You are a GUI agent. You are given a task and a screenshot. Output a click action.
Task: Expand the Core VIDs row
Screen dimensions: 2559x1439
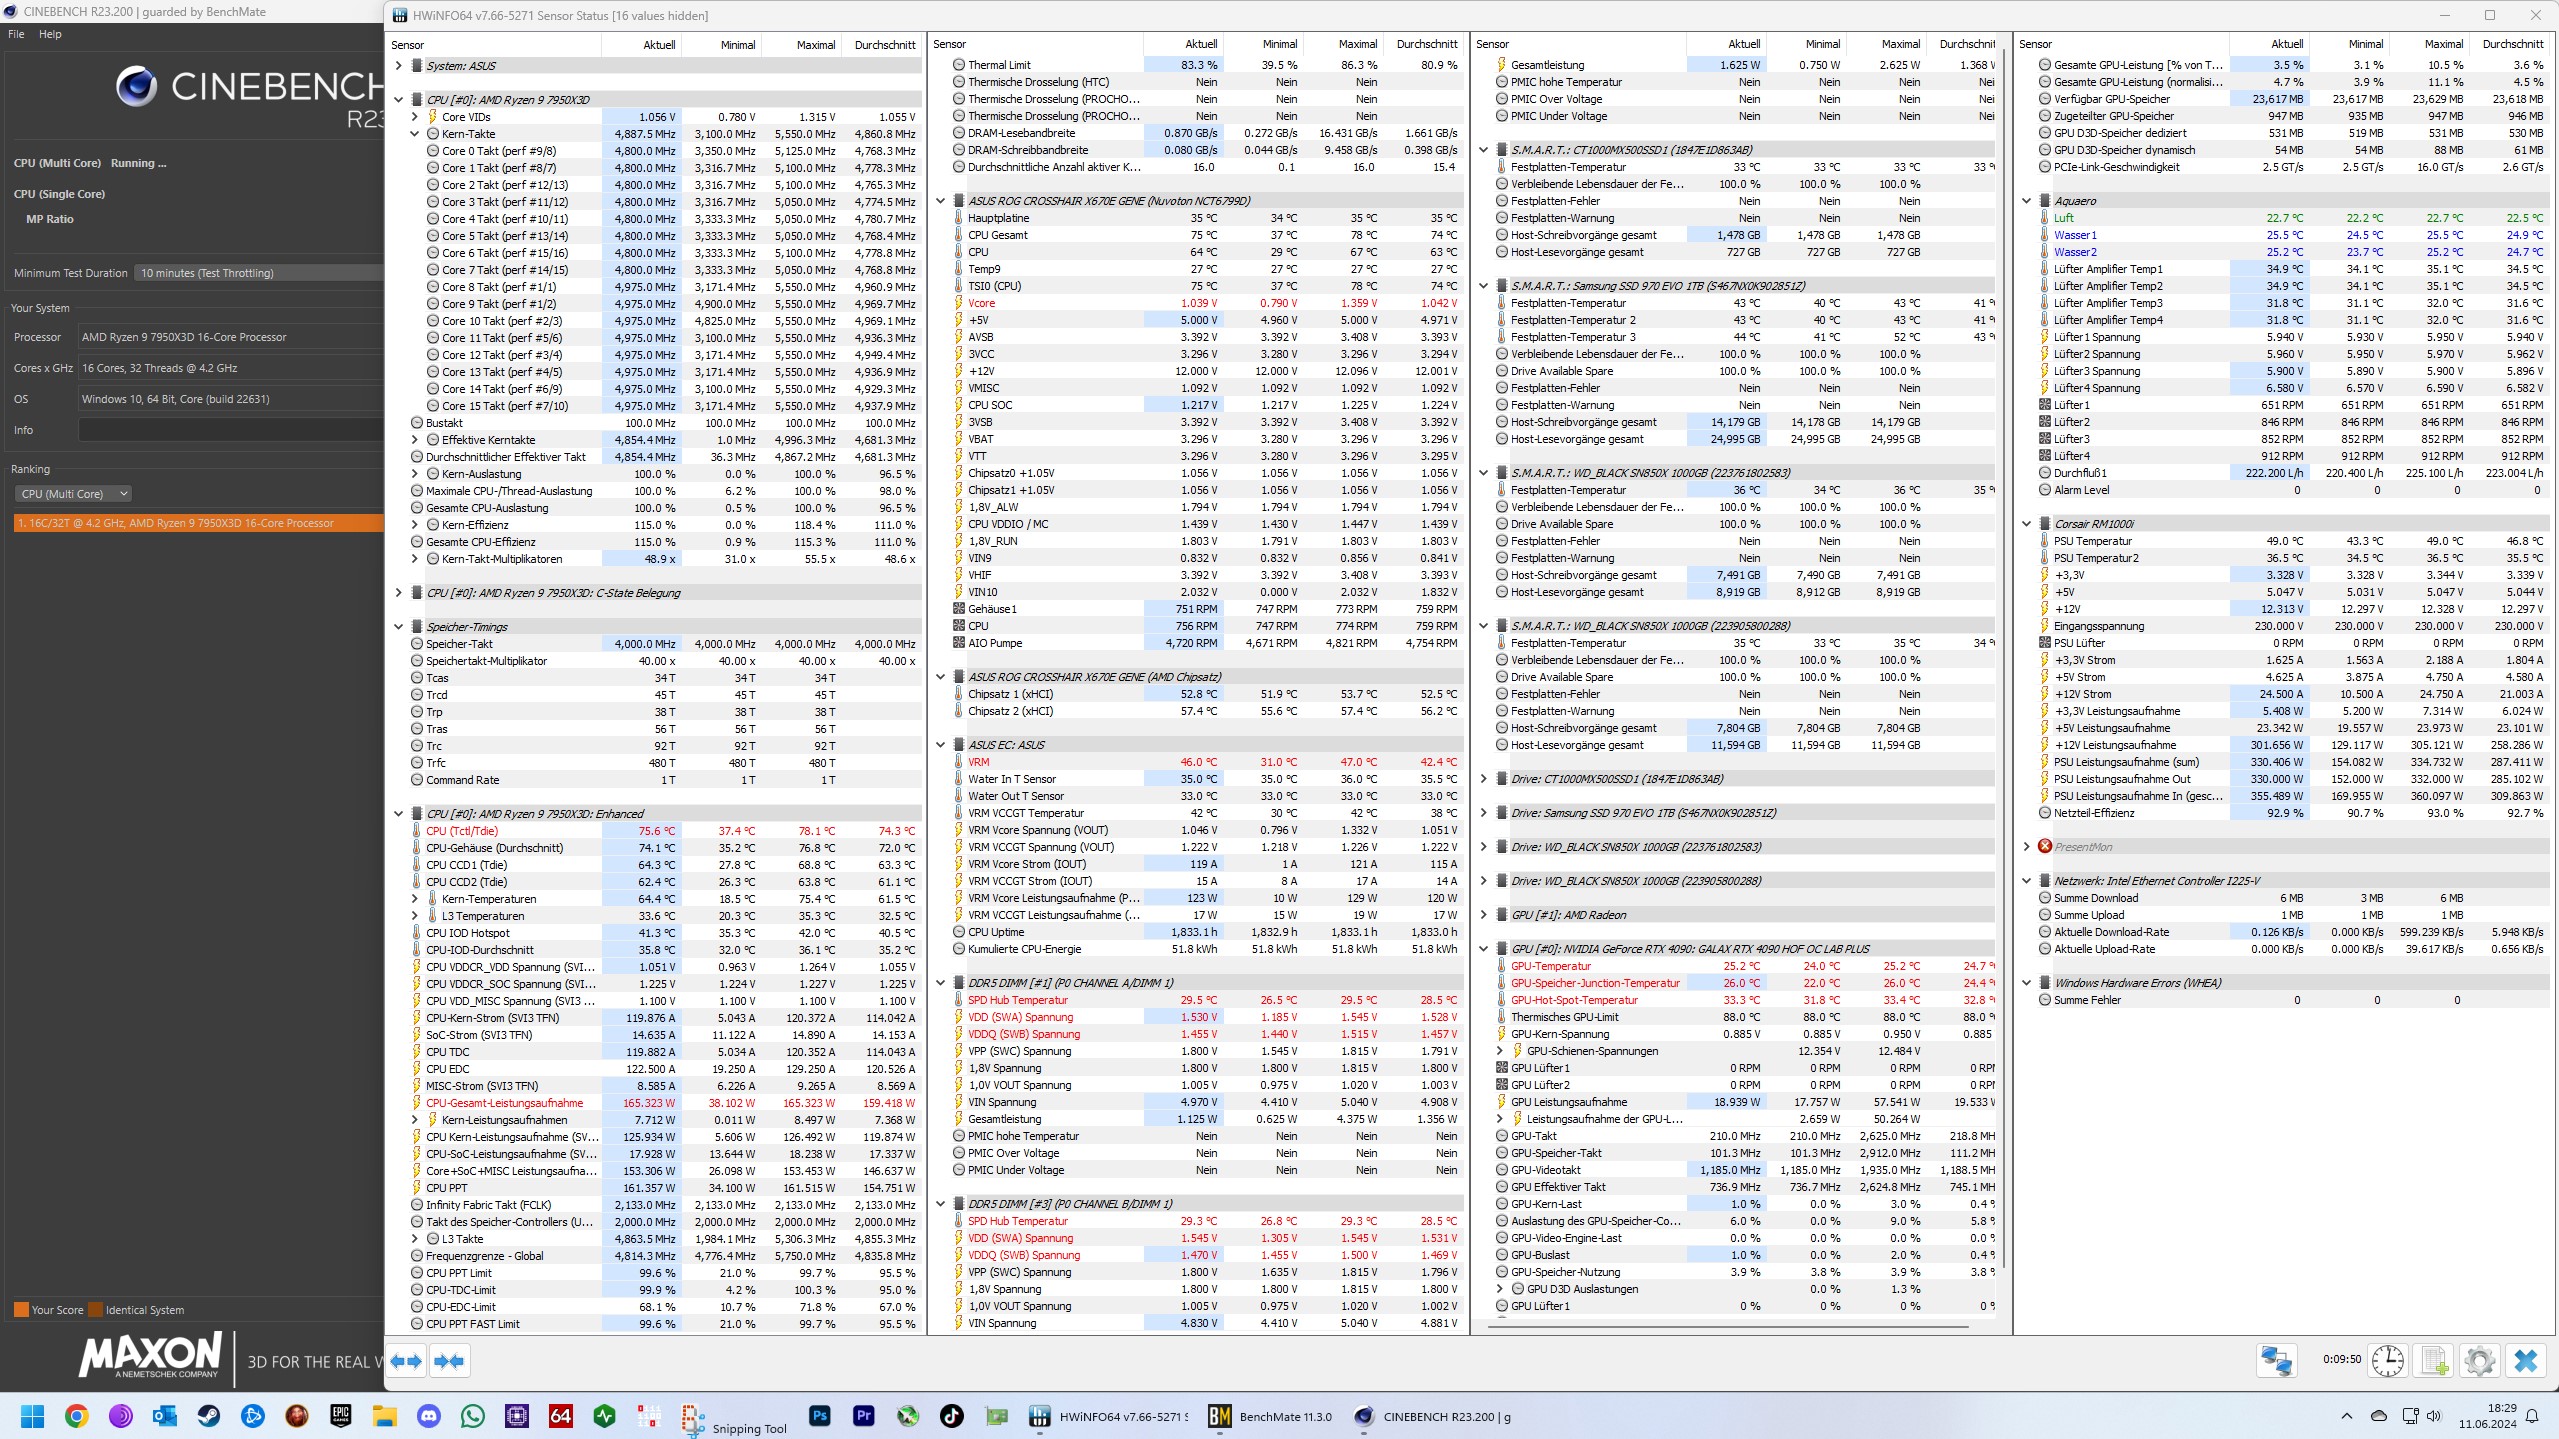[414, 117]
